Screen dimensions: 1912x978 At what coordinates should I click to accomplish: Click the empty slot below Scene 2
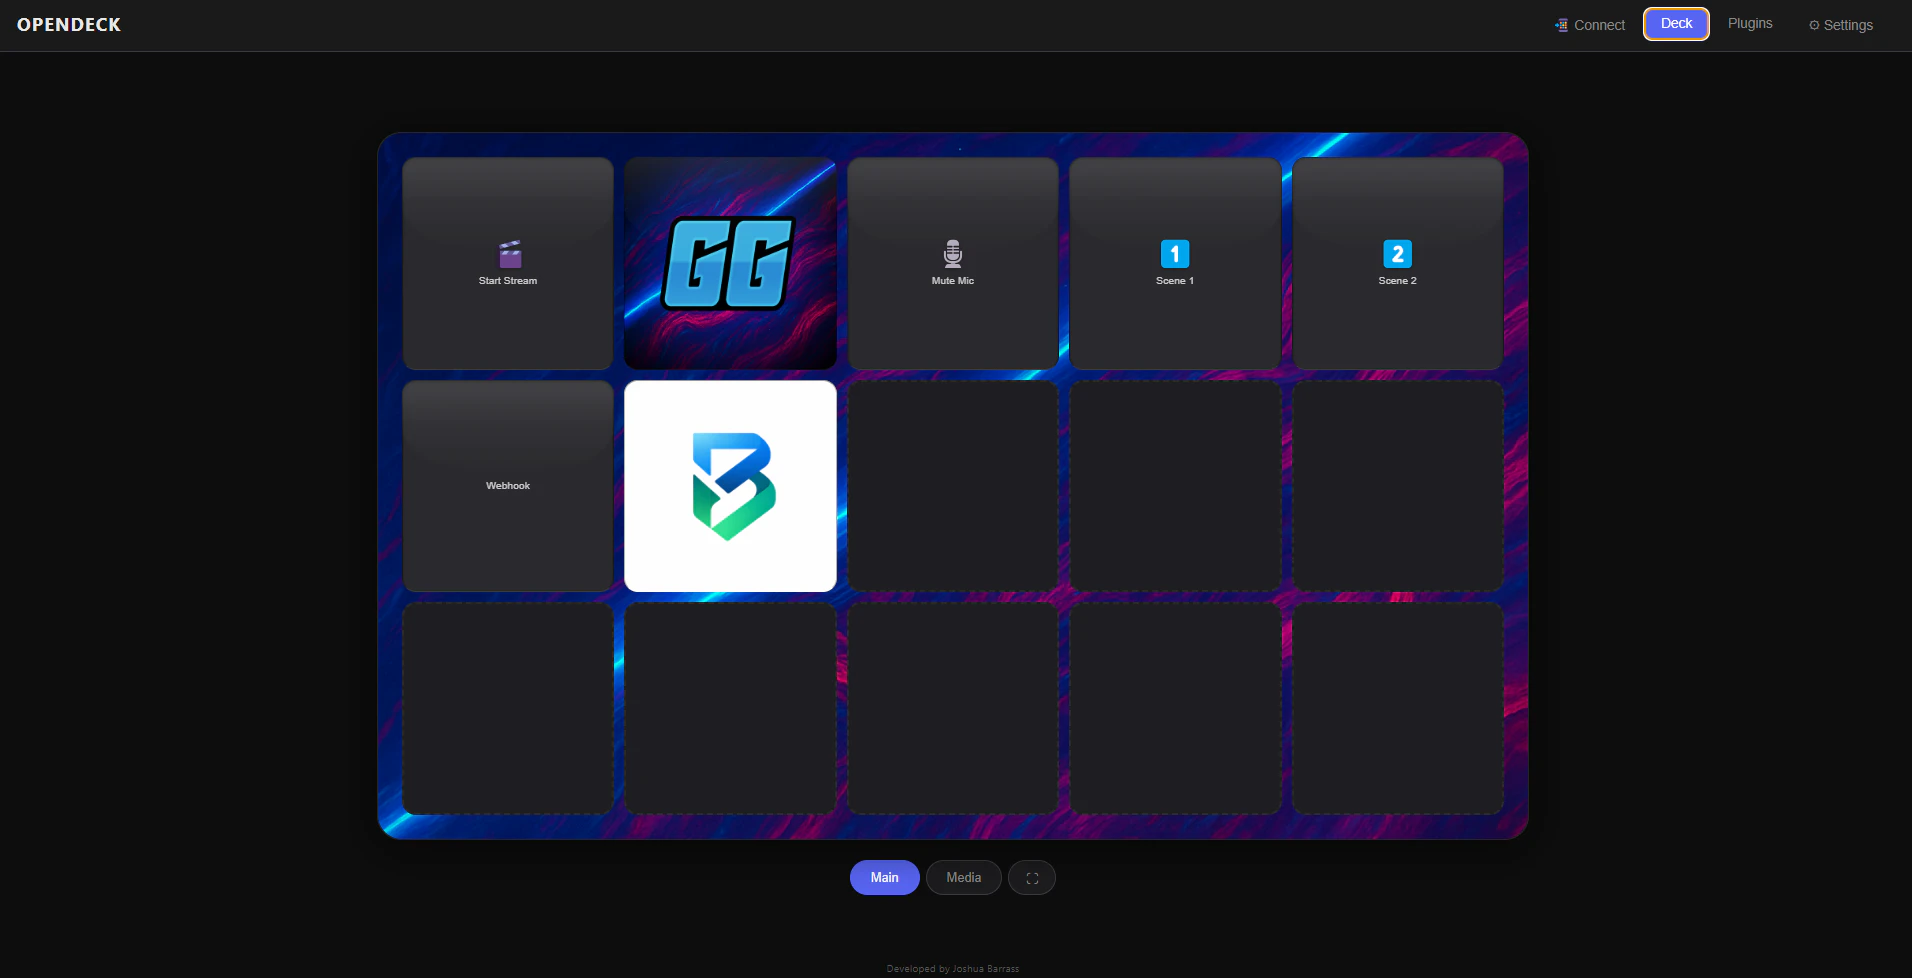click(x=1396, y=486)
